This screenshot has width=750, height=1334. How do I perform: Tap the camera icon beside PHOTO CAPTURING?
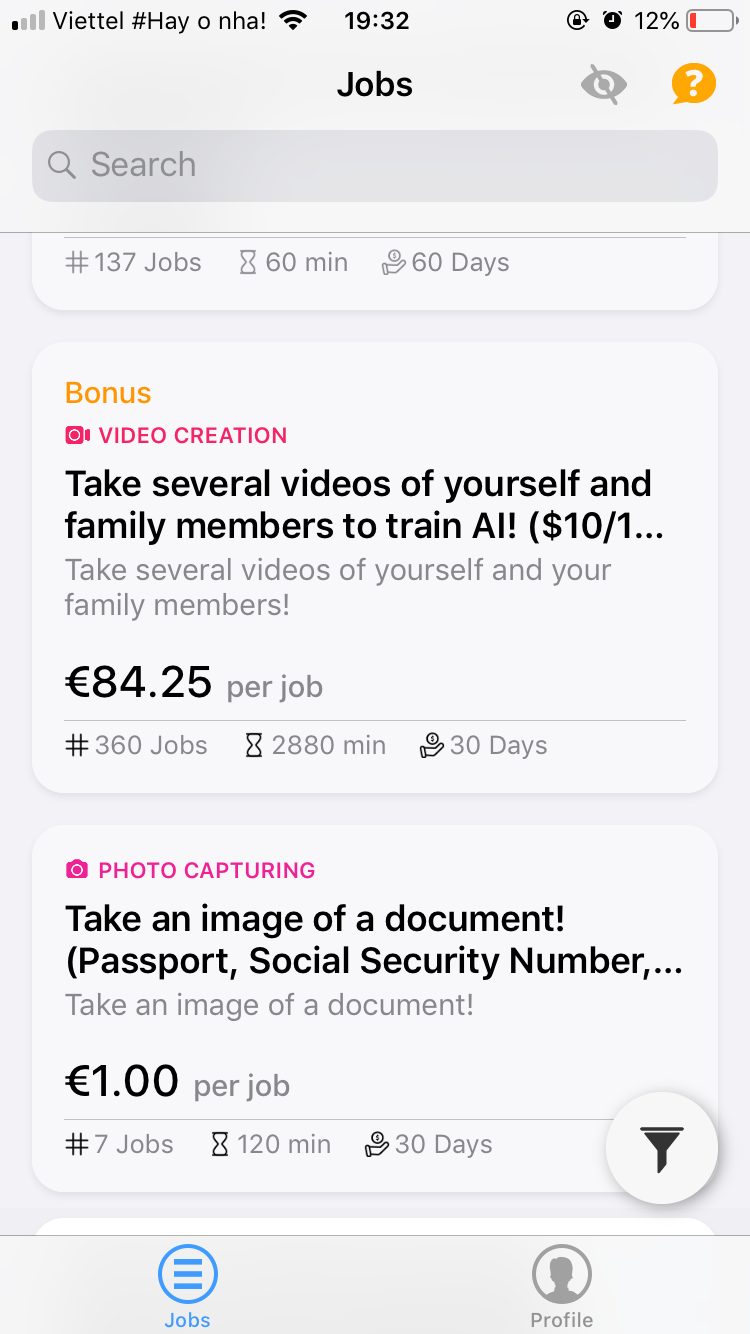click(x=77, y=870)
